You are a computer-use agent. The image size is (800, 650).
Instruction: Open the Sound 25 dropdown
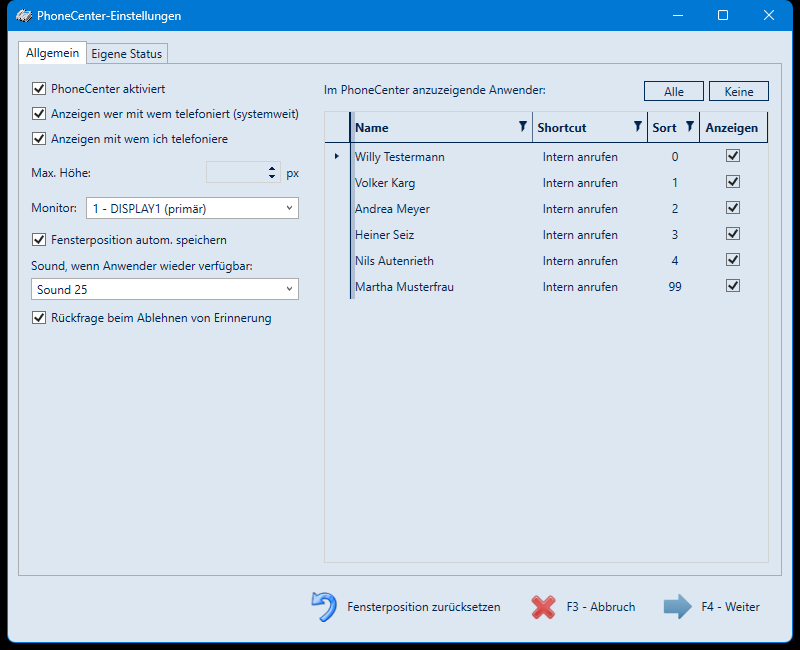click(165, 289)
